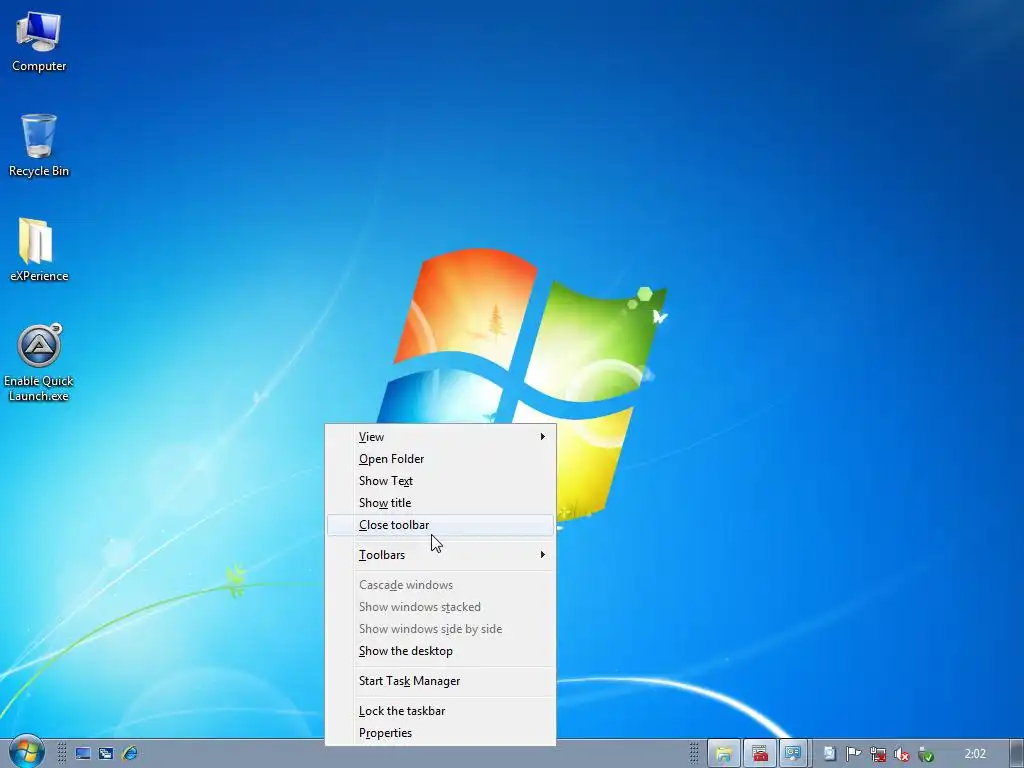
Task: Click the disconnected network tray icon
Action: click(x=878, y=754)
